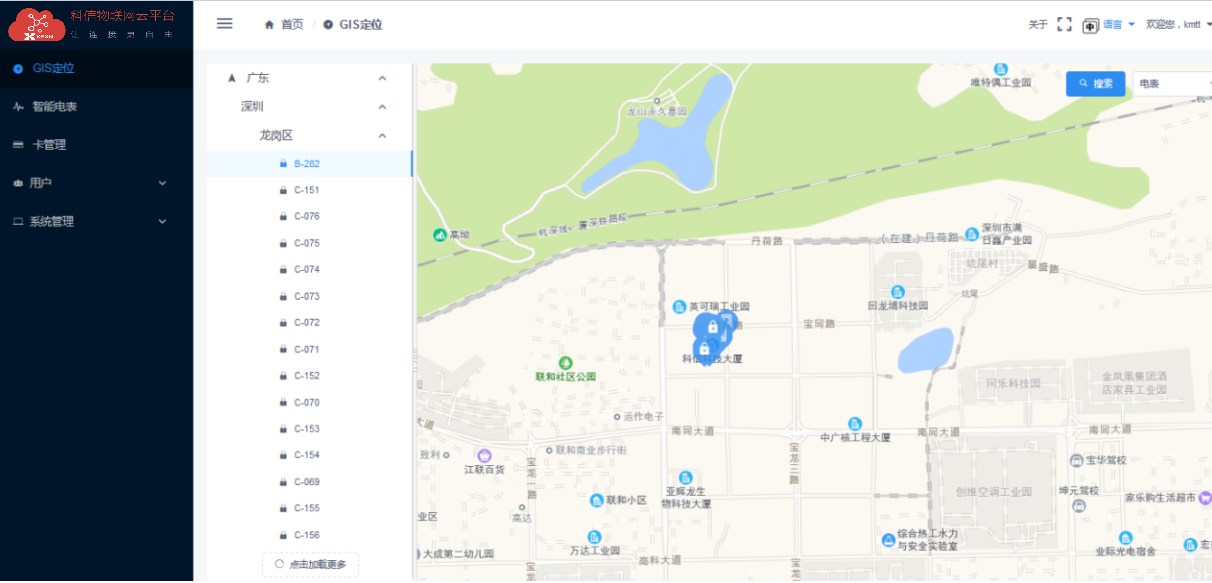Open the 语言 language dropdown
Viewport: 1212px width, 583px height.
coord(1118,25)
